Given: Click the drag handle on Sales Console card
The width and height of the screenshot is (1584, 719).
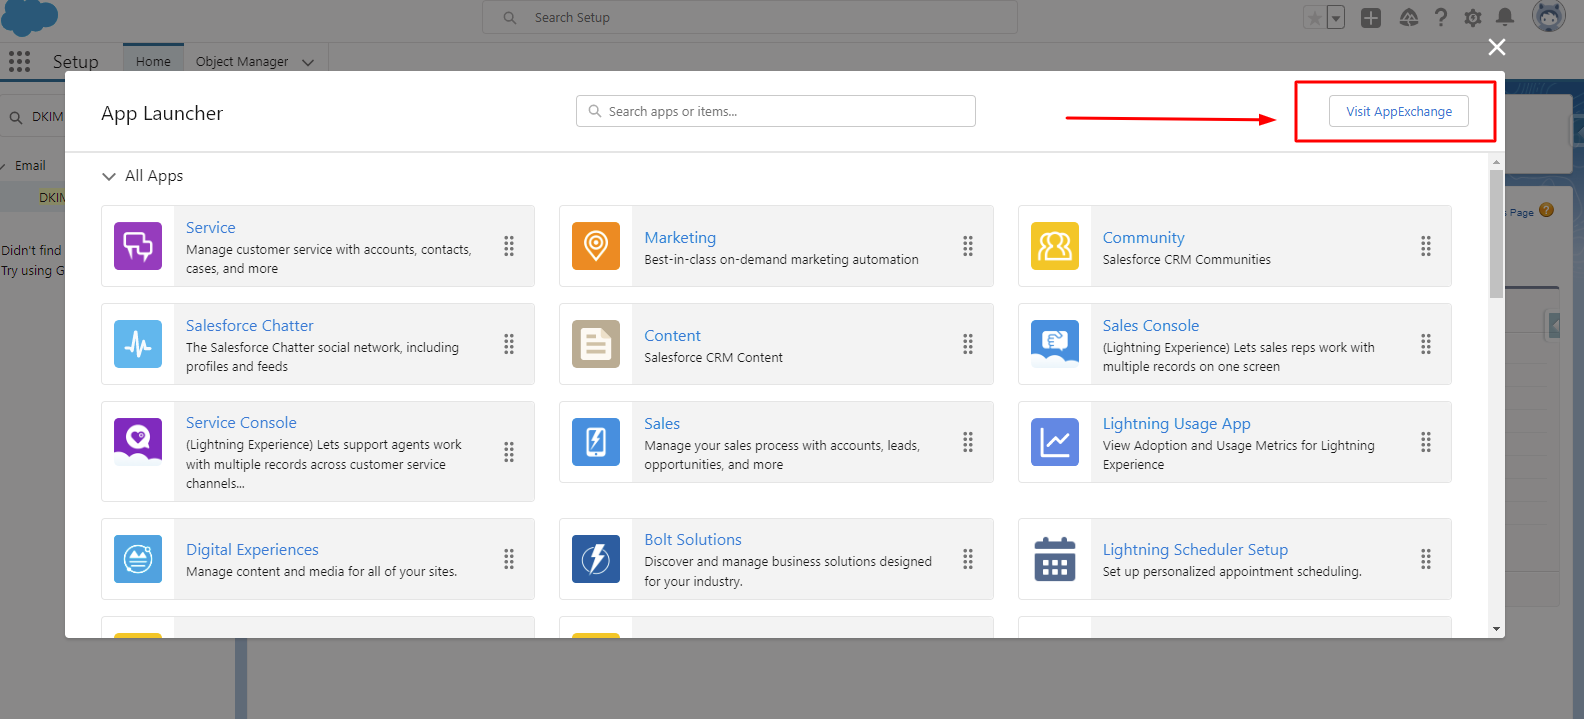Looking at the screenshot, I should [x=1426, y=344].
